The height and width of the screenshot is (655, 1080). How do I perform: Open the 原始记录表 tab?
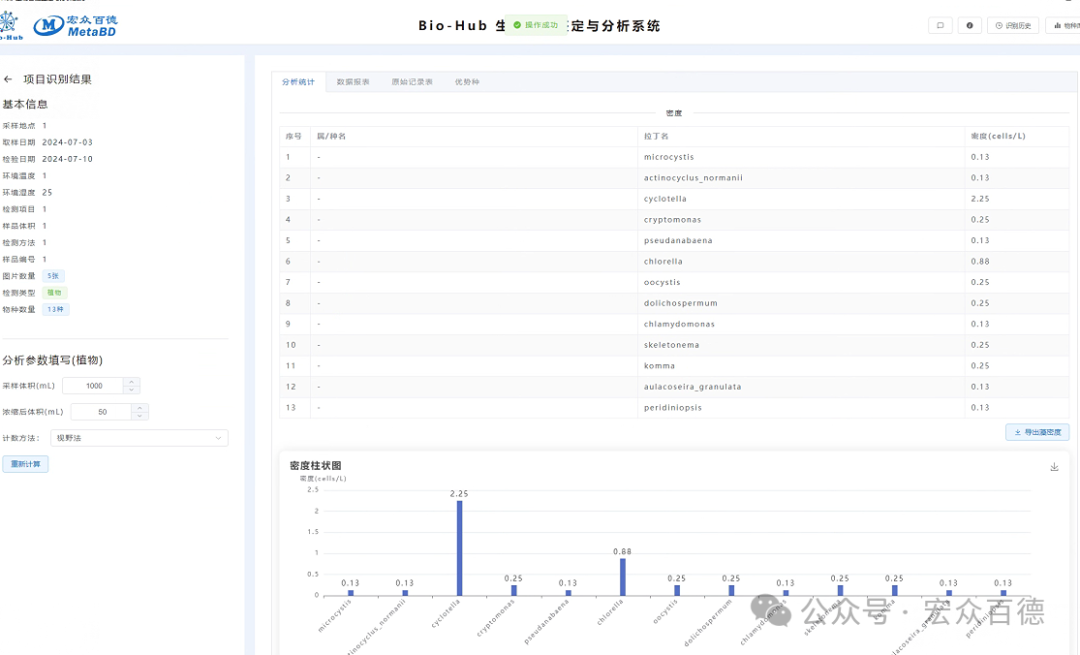pyautogui.click(x=412, y=82)
